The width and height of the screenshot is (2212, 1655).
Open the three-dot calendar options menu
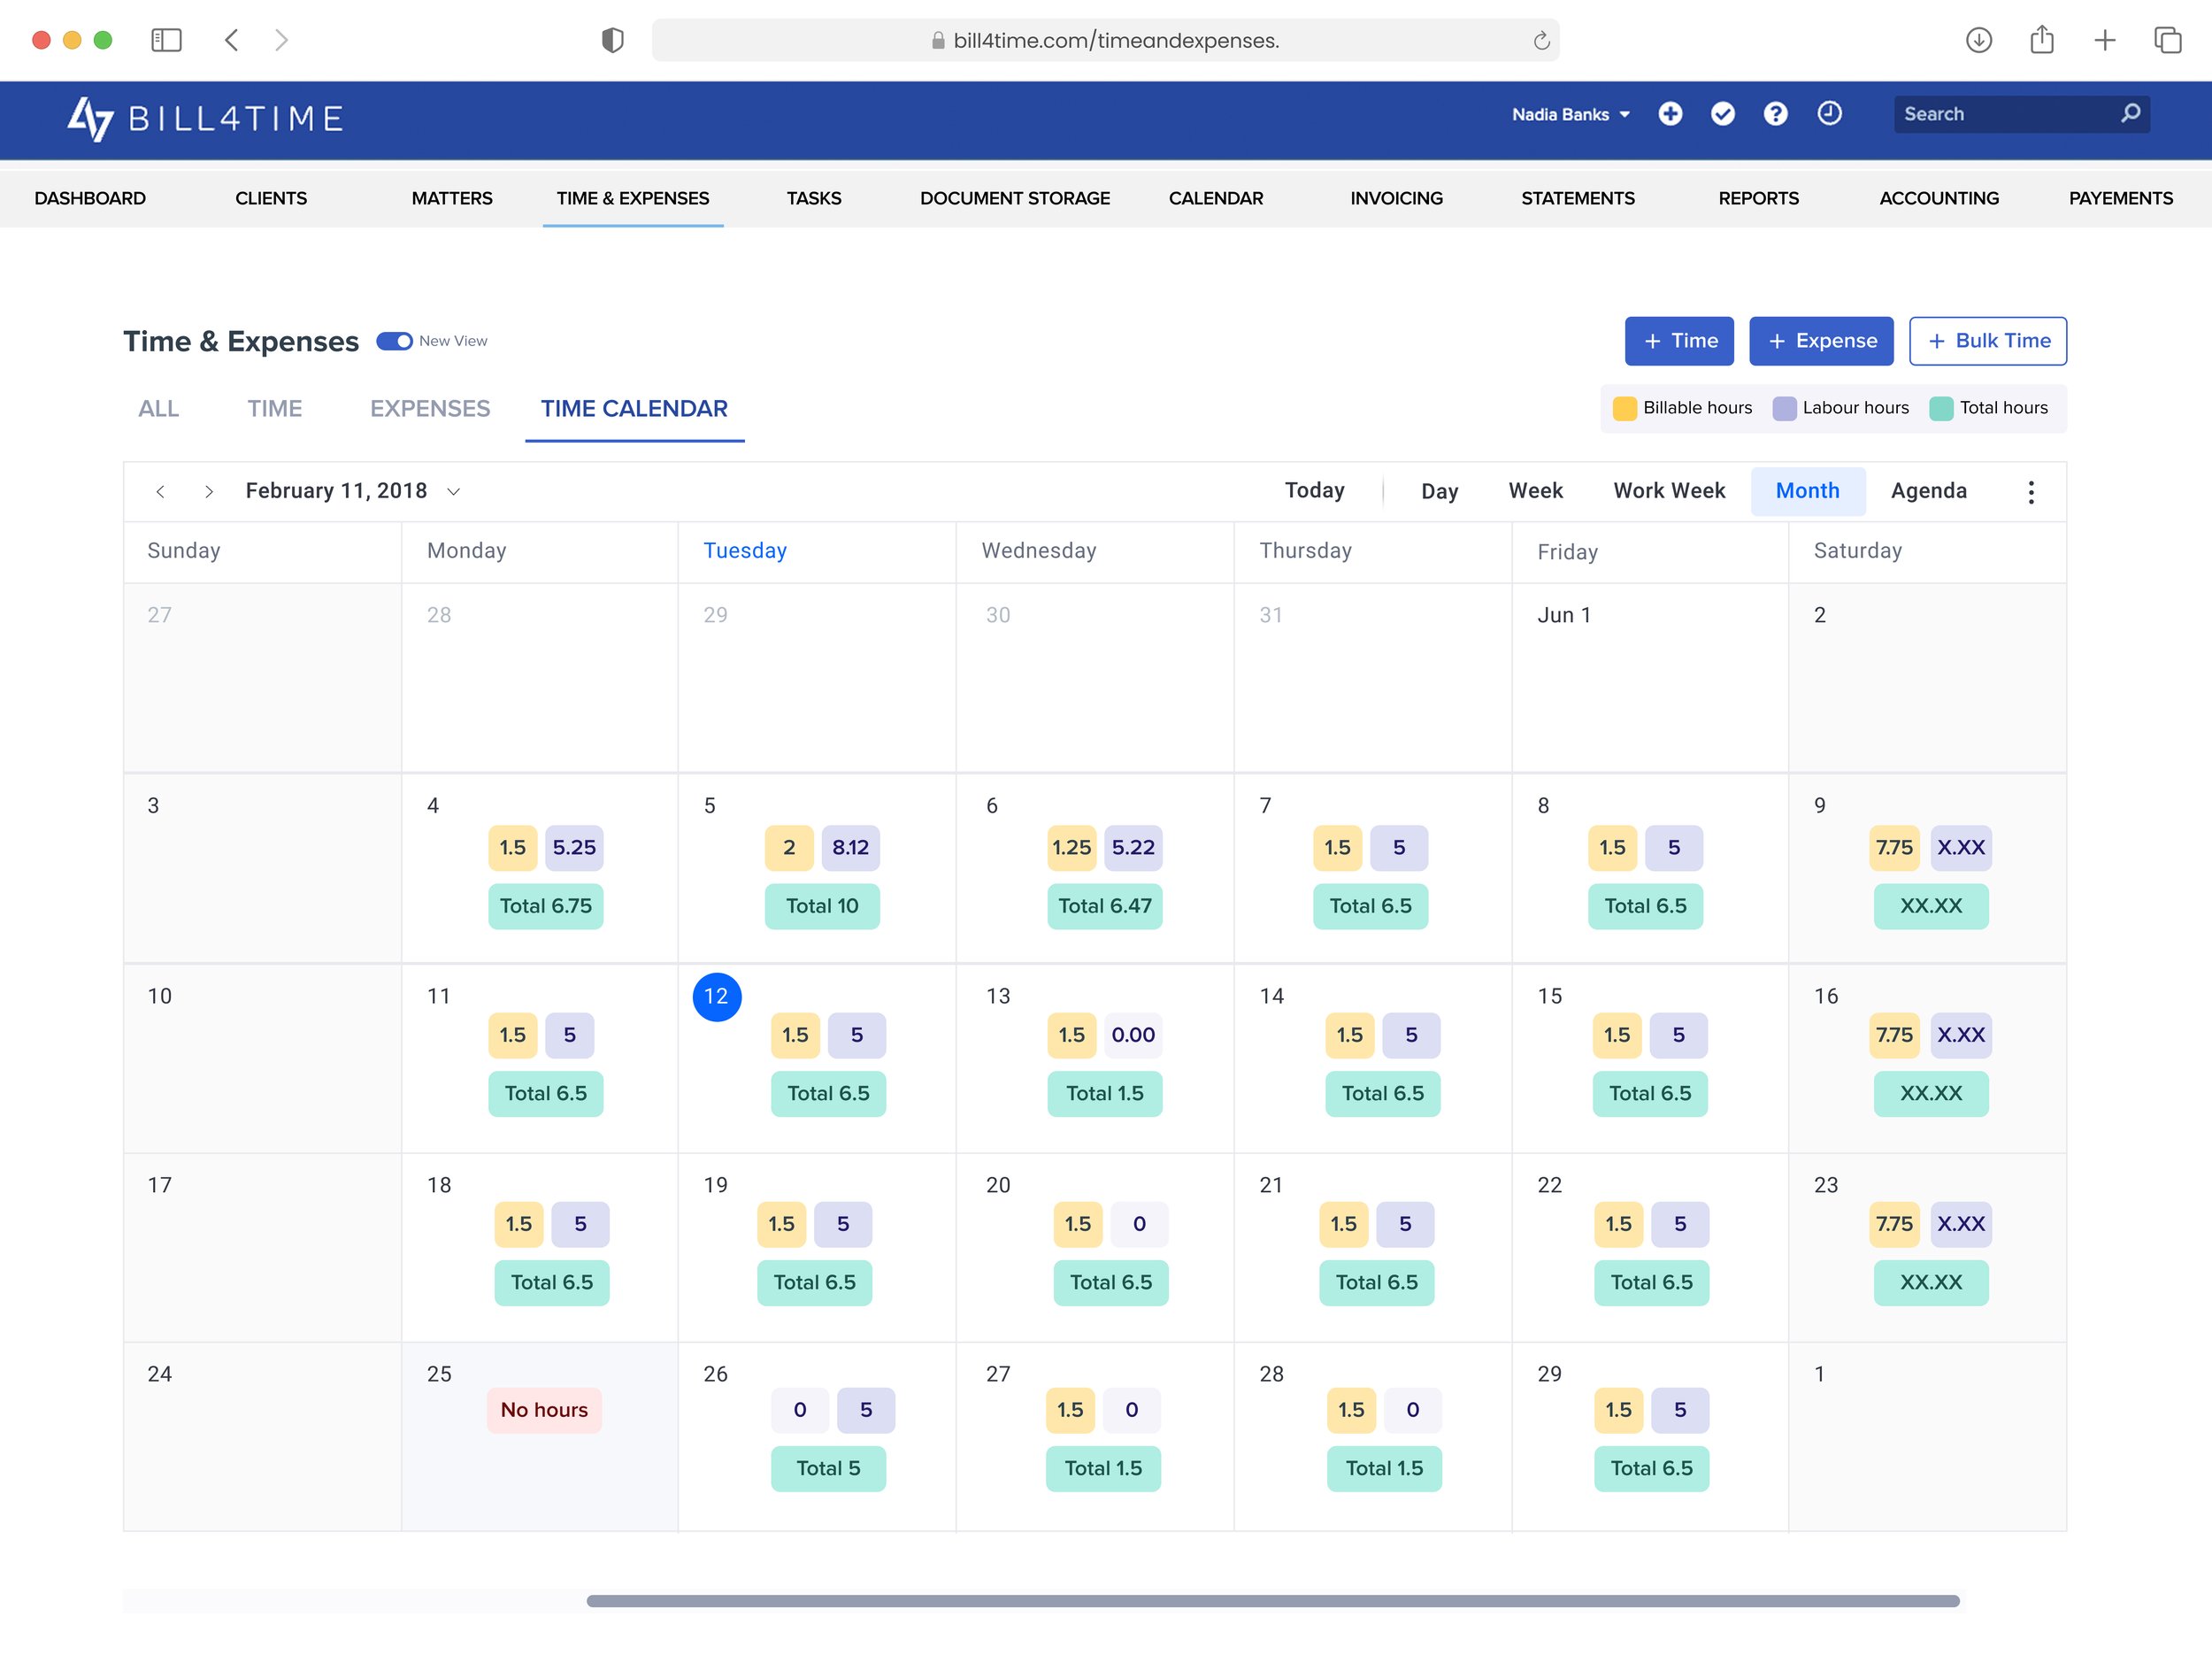point(2030,491)
